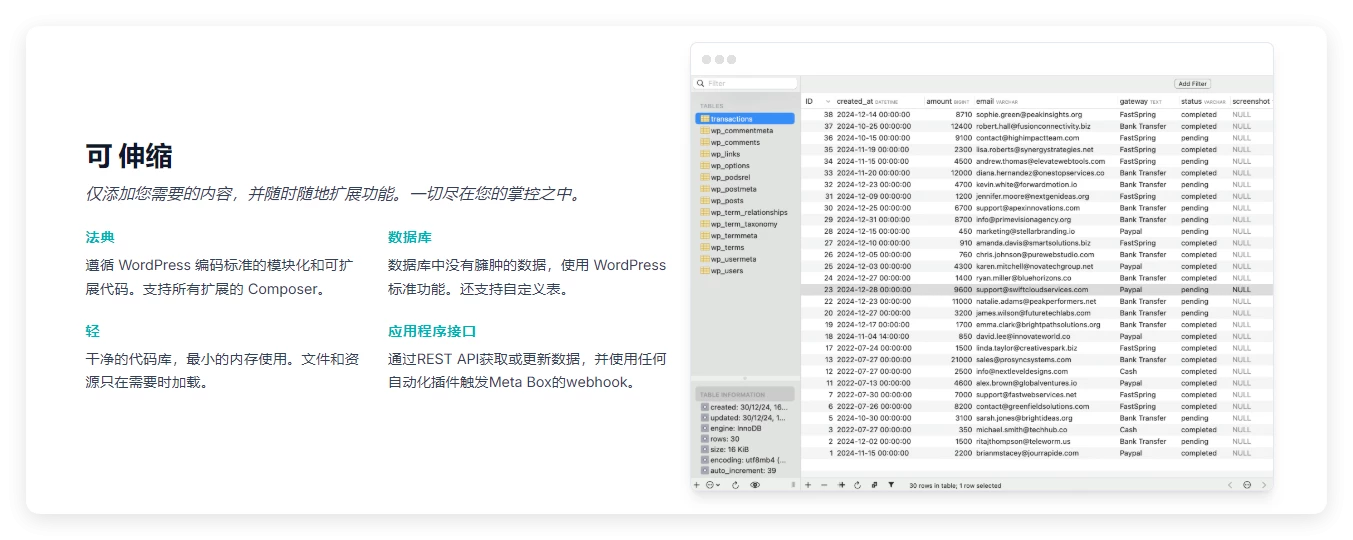Click the '30 rows in table; 1 row selected' status

click(x=955, y=486)
